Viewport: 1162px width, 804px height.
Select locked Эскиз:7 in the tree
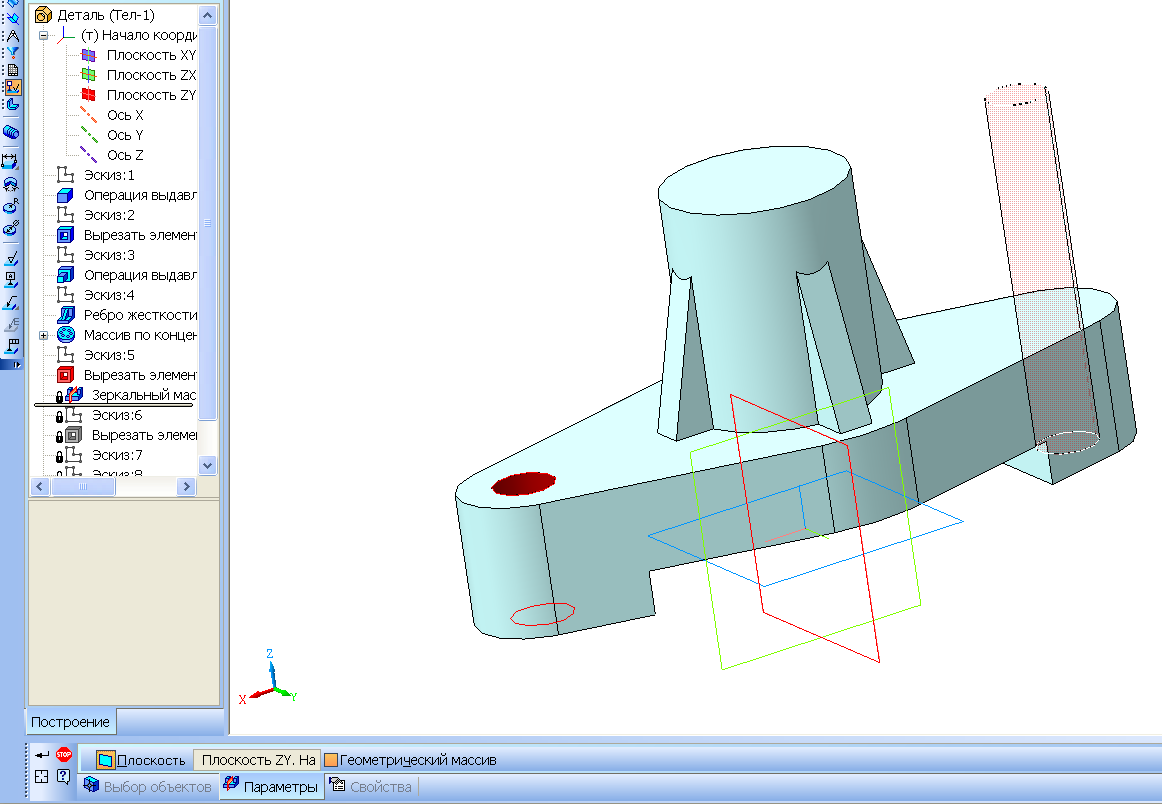(x=116, y=455)
